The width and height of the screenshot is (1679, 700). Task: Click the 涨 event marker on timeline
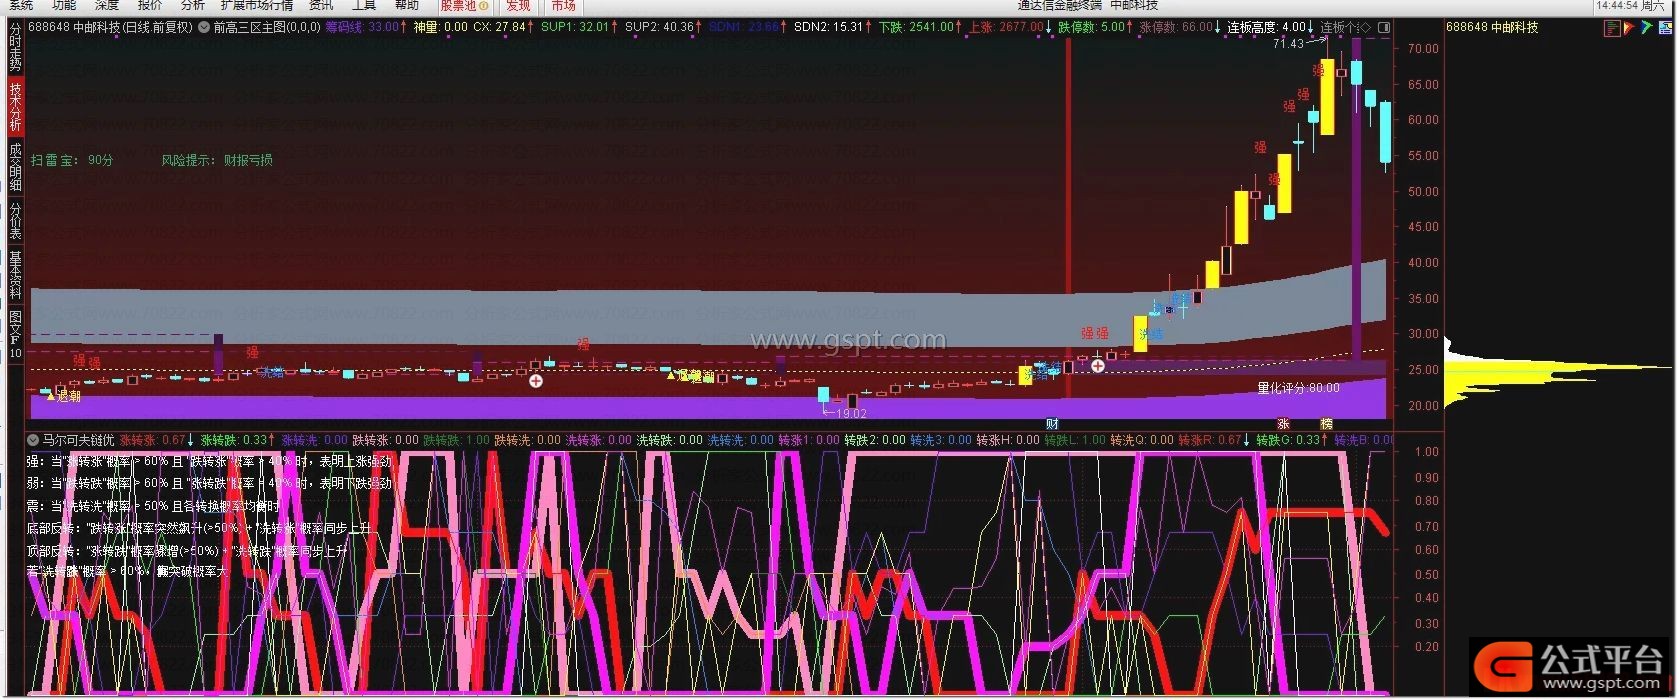(x=1283, y=425)
